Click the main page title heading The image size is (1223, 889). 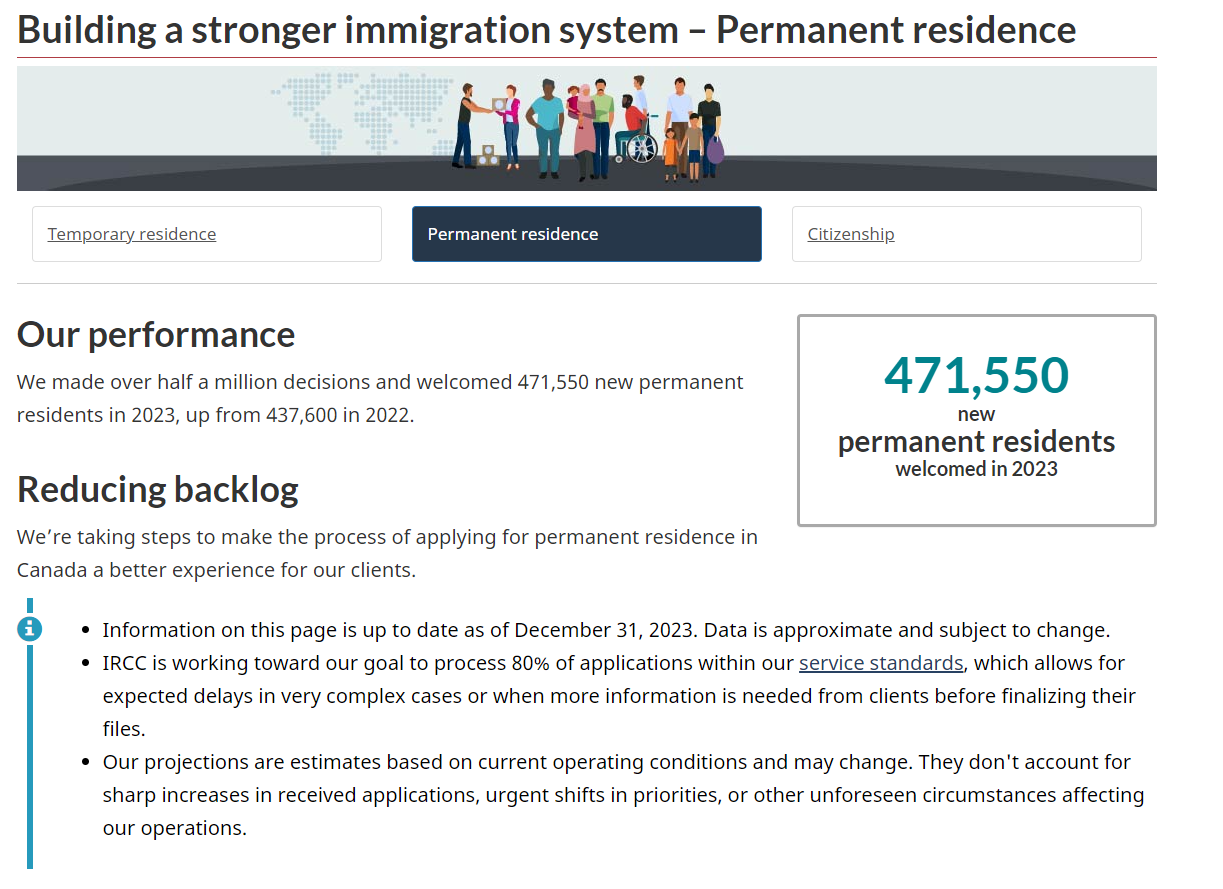point(546,30)
